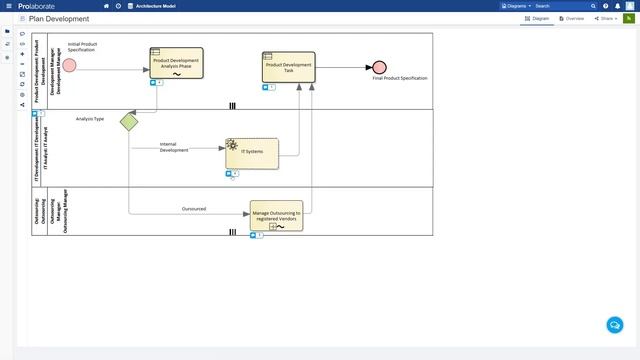Fit the diagram to screen
The width and height of the screenshot is (640, 360).
(x=22, y=74)
